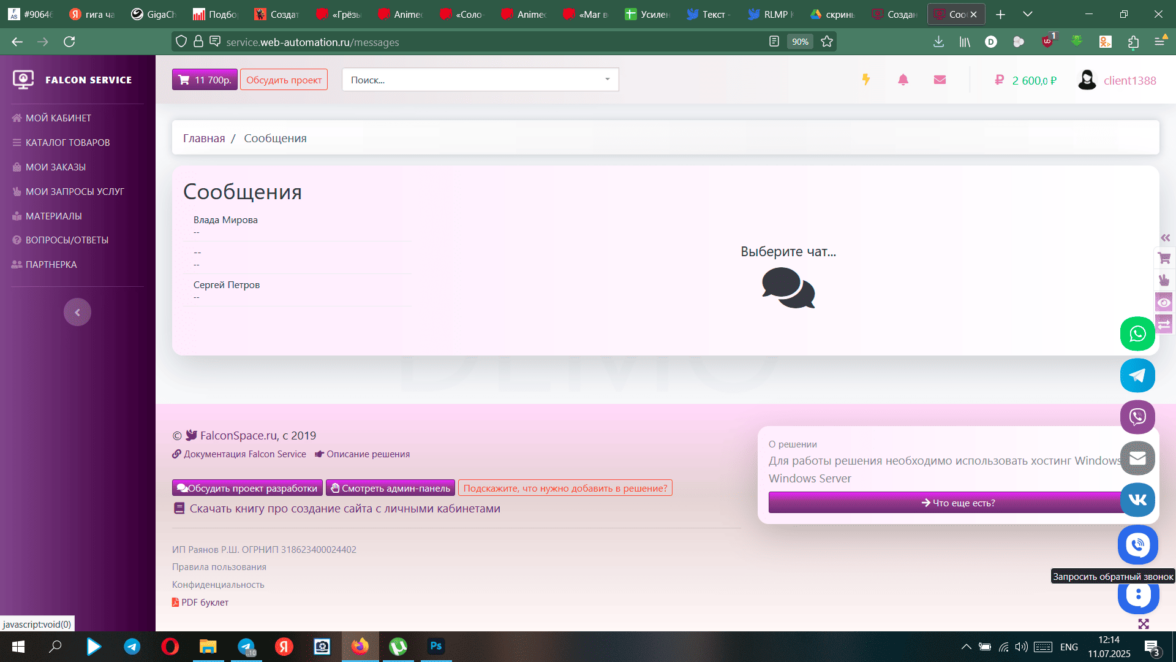Viewport: 1176px width, 662px height.
Task: Open the PDF буклет link
Action: pos(200,602)
